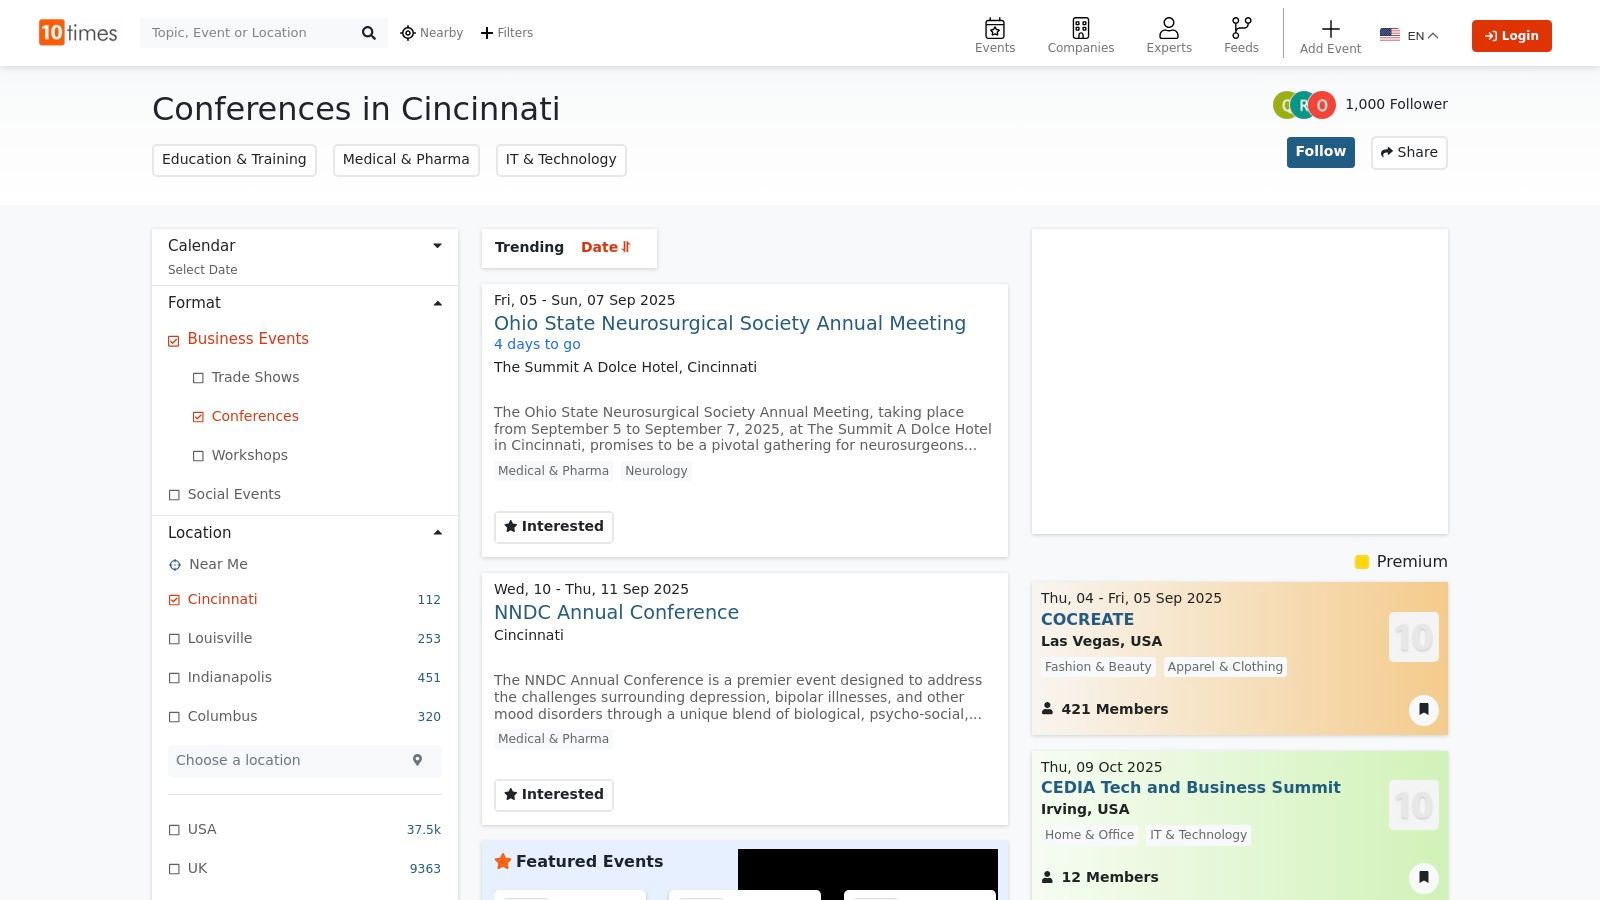This screenshot has height=900, width=1600.
Task: Open the EN language selector
Action: pyautogui.click(x=1409, y=36)
